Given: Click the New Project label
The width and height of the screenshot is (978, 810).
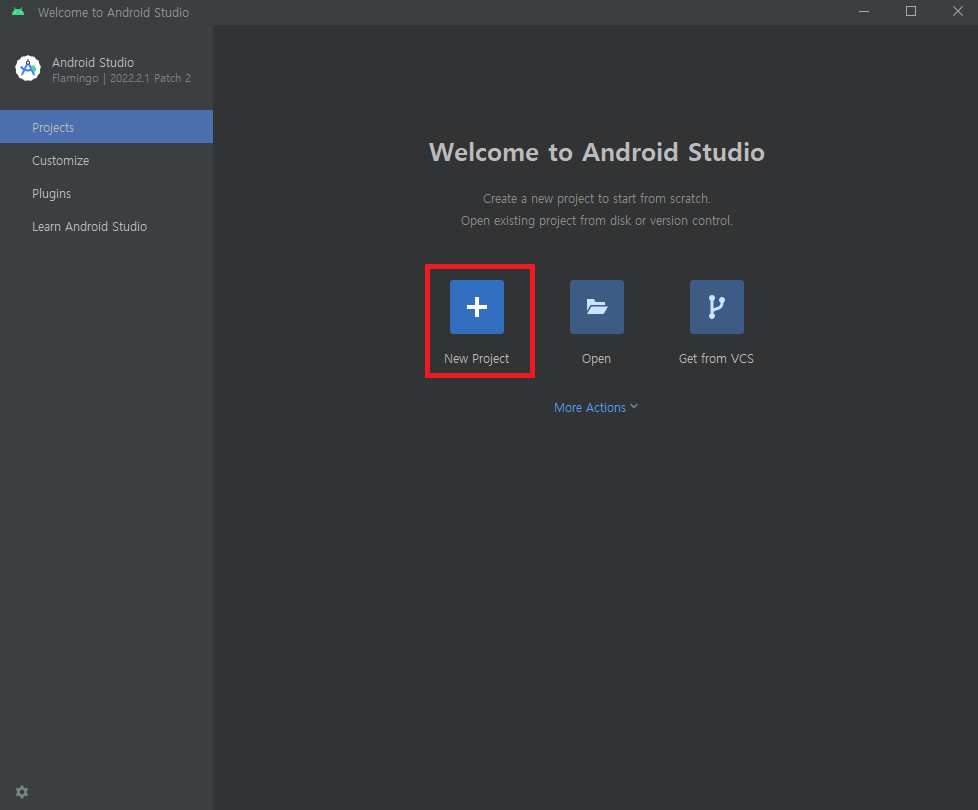Looking at the screenshot, I should pyautogui.click(x=477, y=359).
